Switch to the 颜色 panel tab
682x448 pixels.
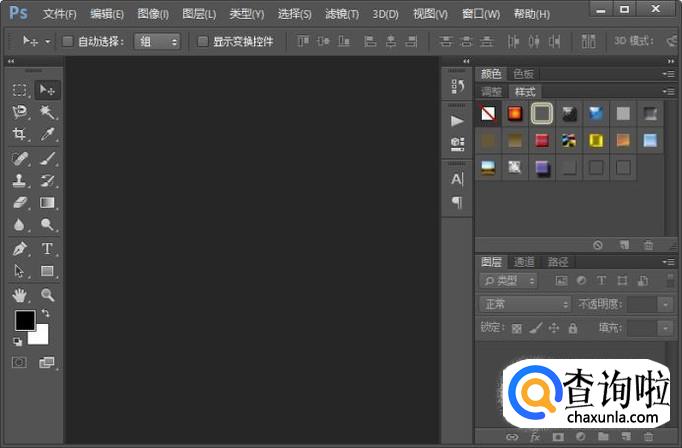click(x=491, y=74)
